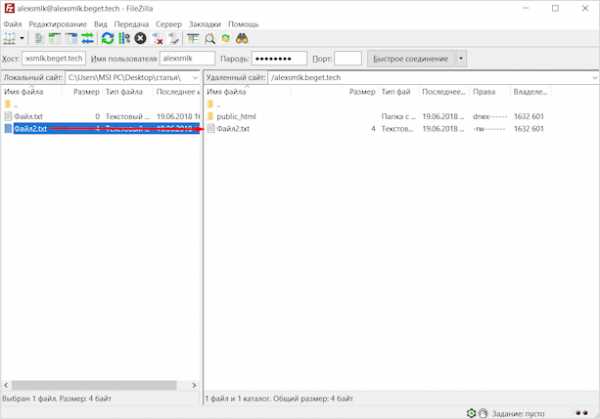Click the Задание: пусто status text
Image resolution: width=600 pixels, height=419 pixels.
[518, 414]
